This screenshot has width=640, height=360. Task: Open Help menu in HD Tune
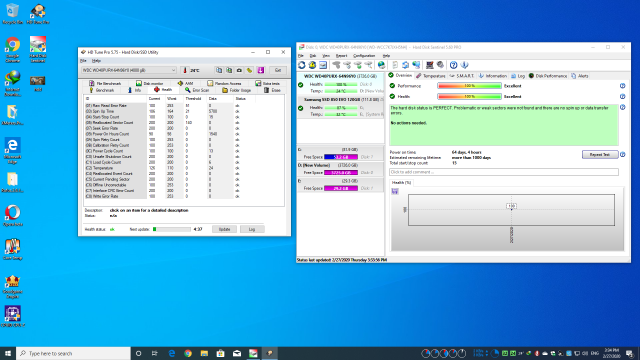click(x=96, y=61)
